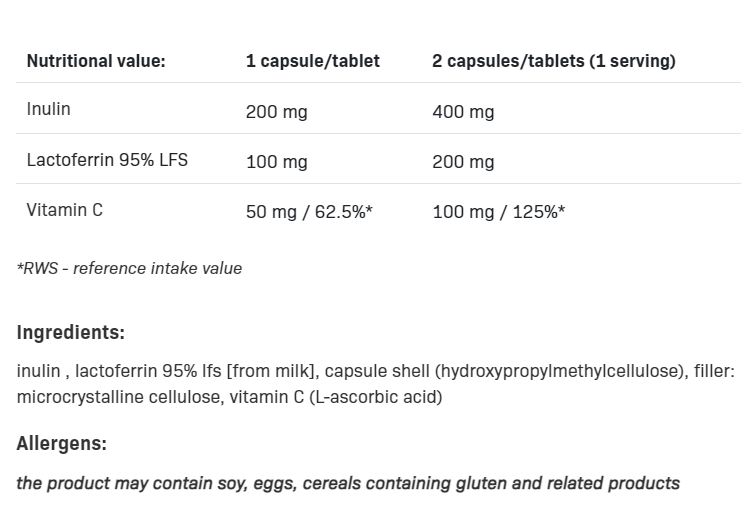Viewport: 752px width, 522px height.
Task: Select the Inulin row label
Action: click(49, 109)
